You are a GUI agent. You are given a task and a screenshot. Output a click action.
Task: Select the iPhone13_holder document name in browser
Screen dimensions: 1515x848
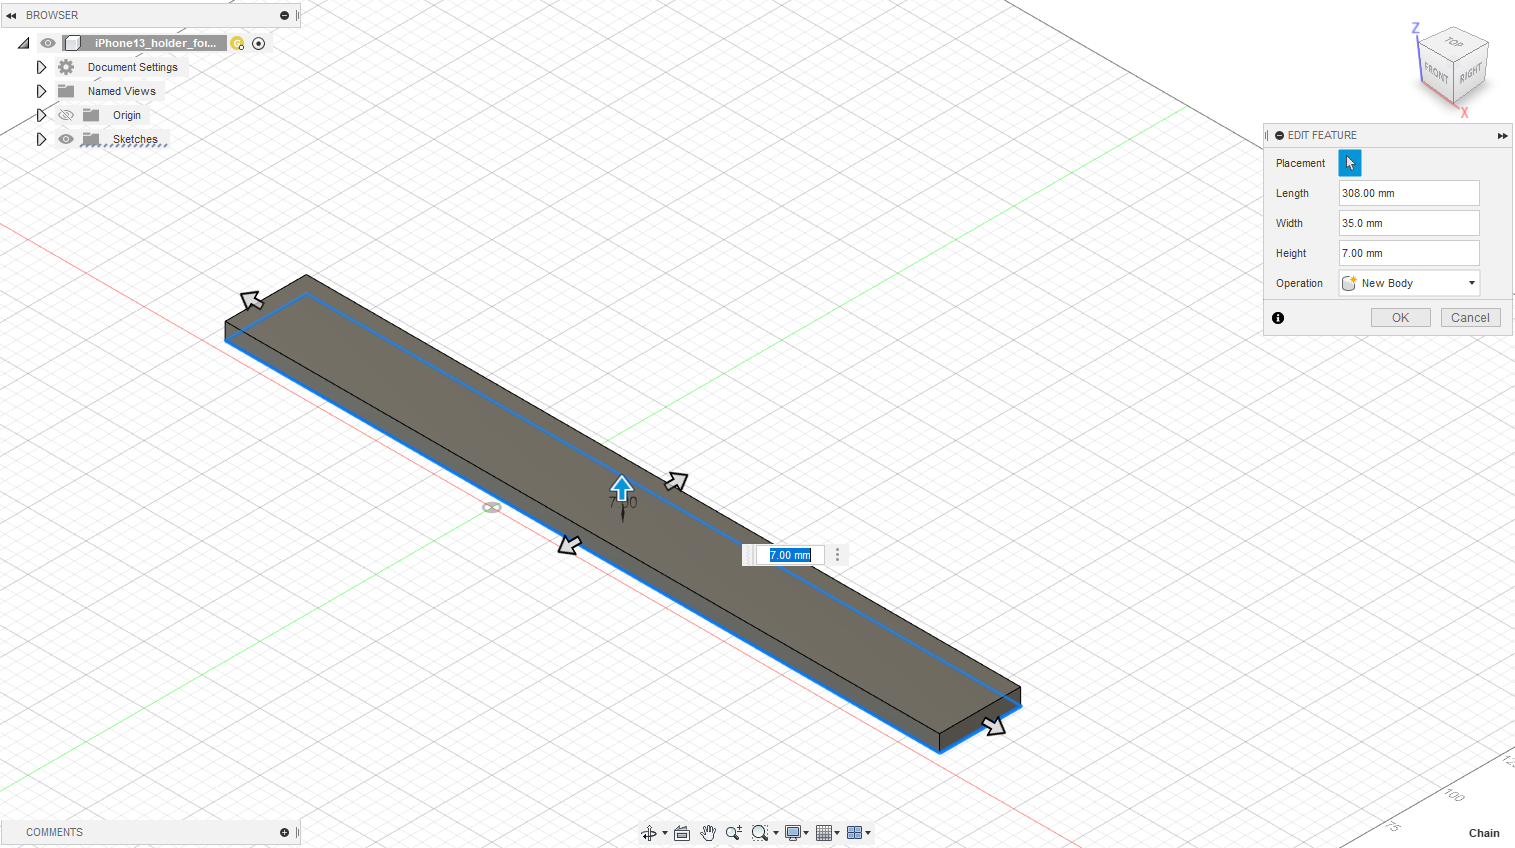155,43
